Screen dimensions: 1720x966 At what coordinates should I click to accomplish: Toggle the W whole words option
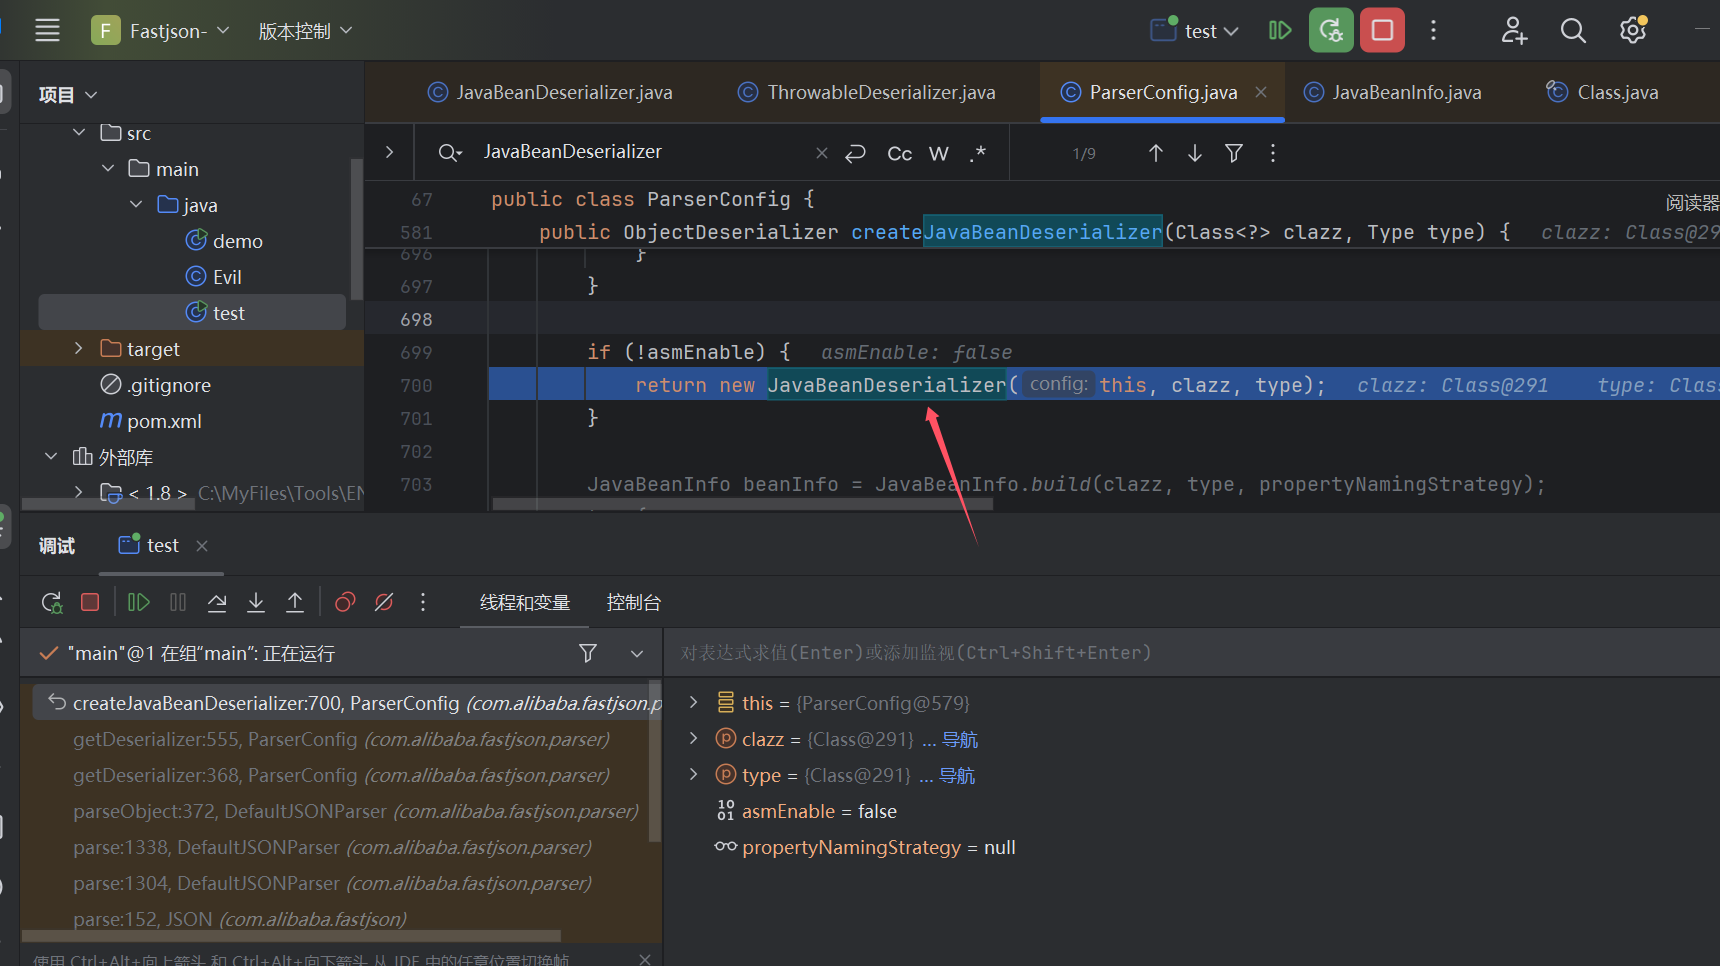point(938,153)
